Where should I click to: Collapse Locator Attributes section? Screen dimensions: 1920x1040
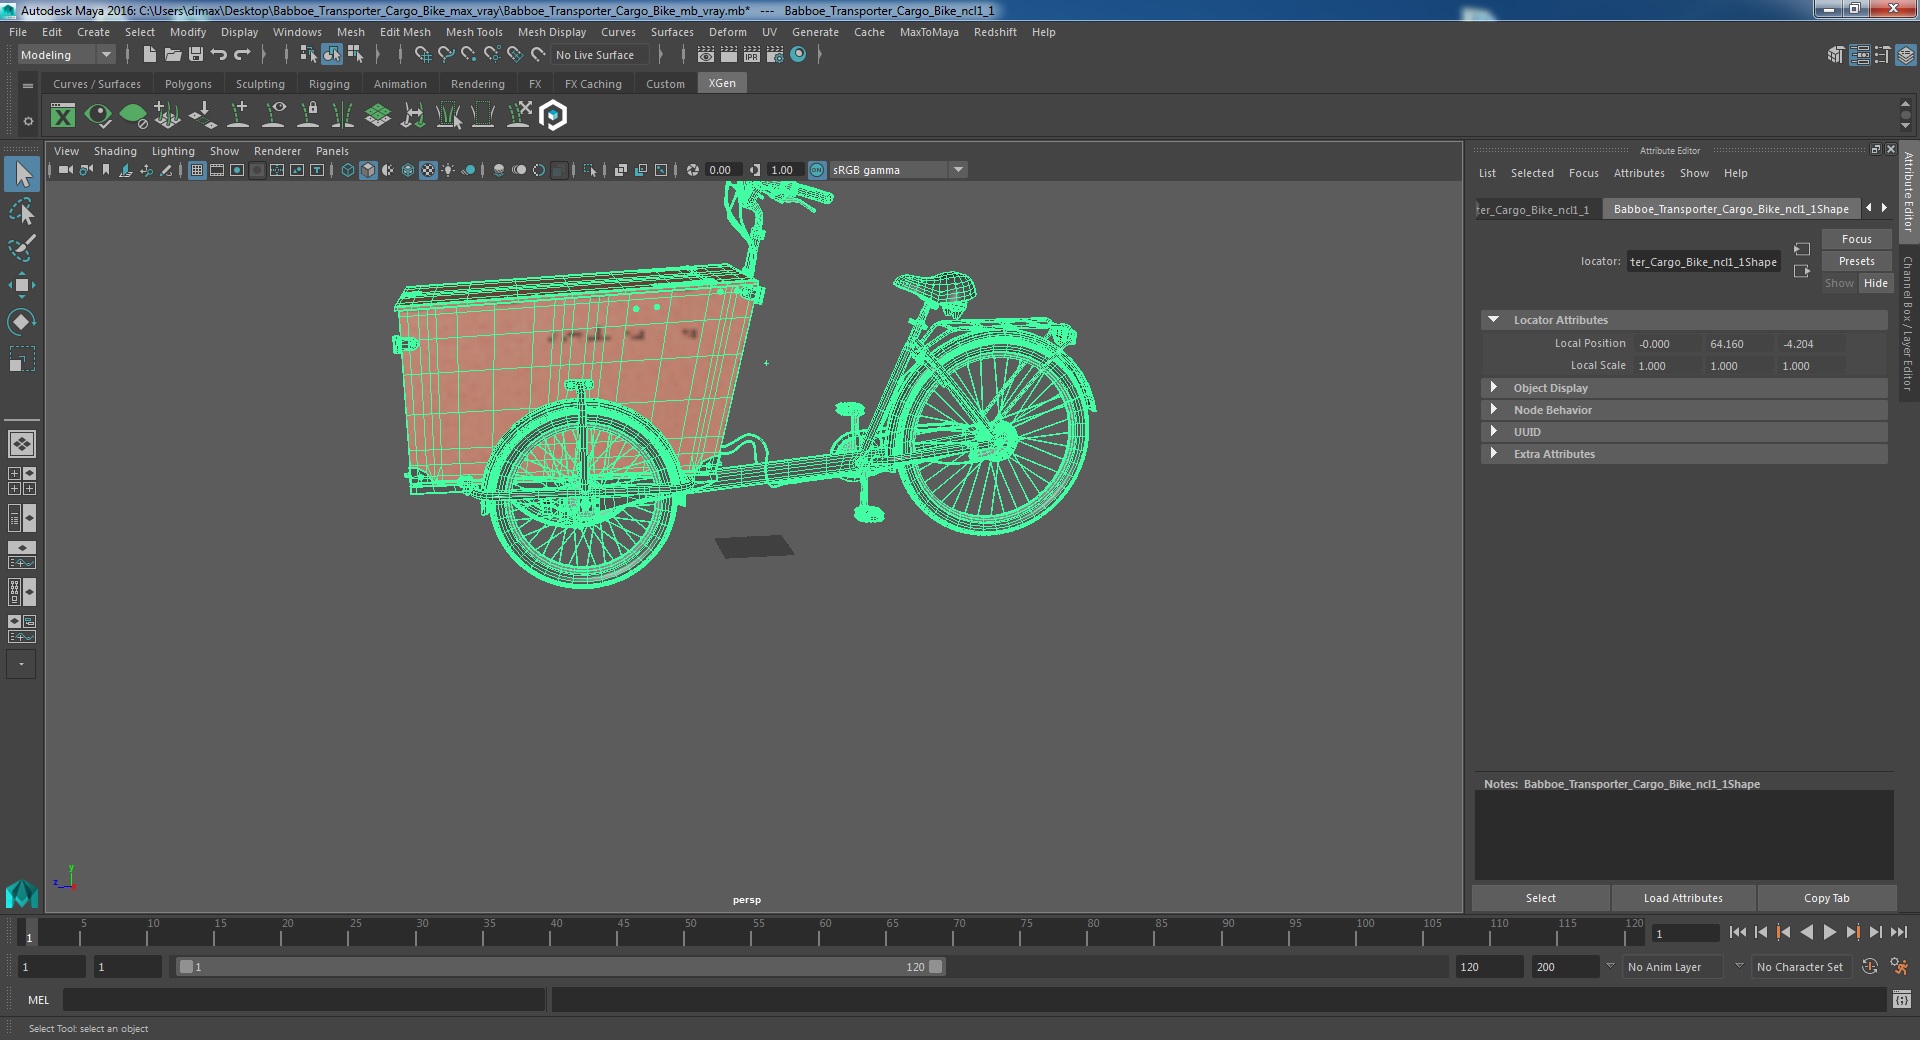tap(1493, 320)
